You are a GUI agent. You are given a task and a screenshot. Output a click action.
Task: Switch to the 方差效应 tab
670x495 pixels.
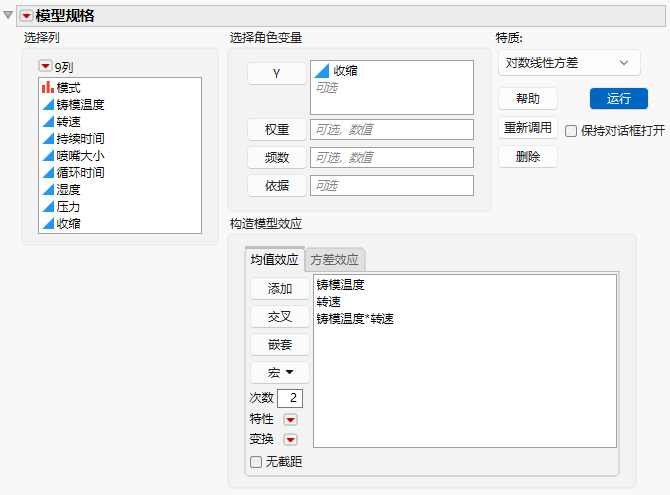click(335, 259)
